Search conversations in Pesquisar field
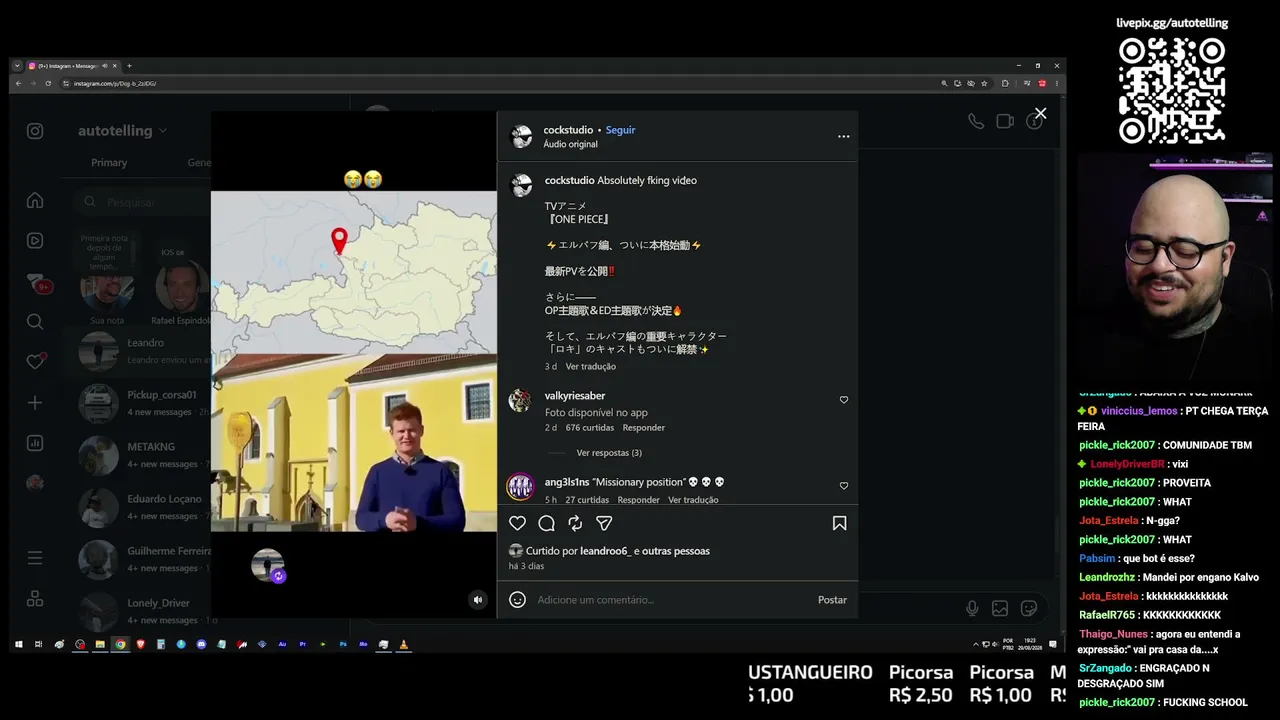 (x=142, y=202)
